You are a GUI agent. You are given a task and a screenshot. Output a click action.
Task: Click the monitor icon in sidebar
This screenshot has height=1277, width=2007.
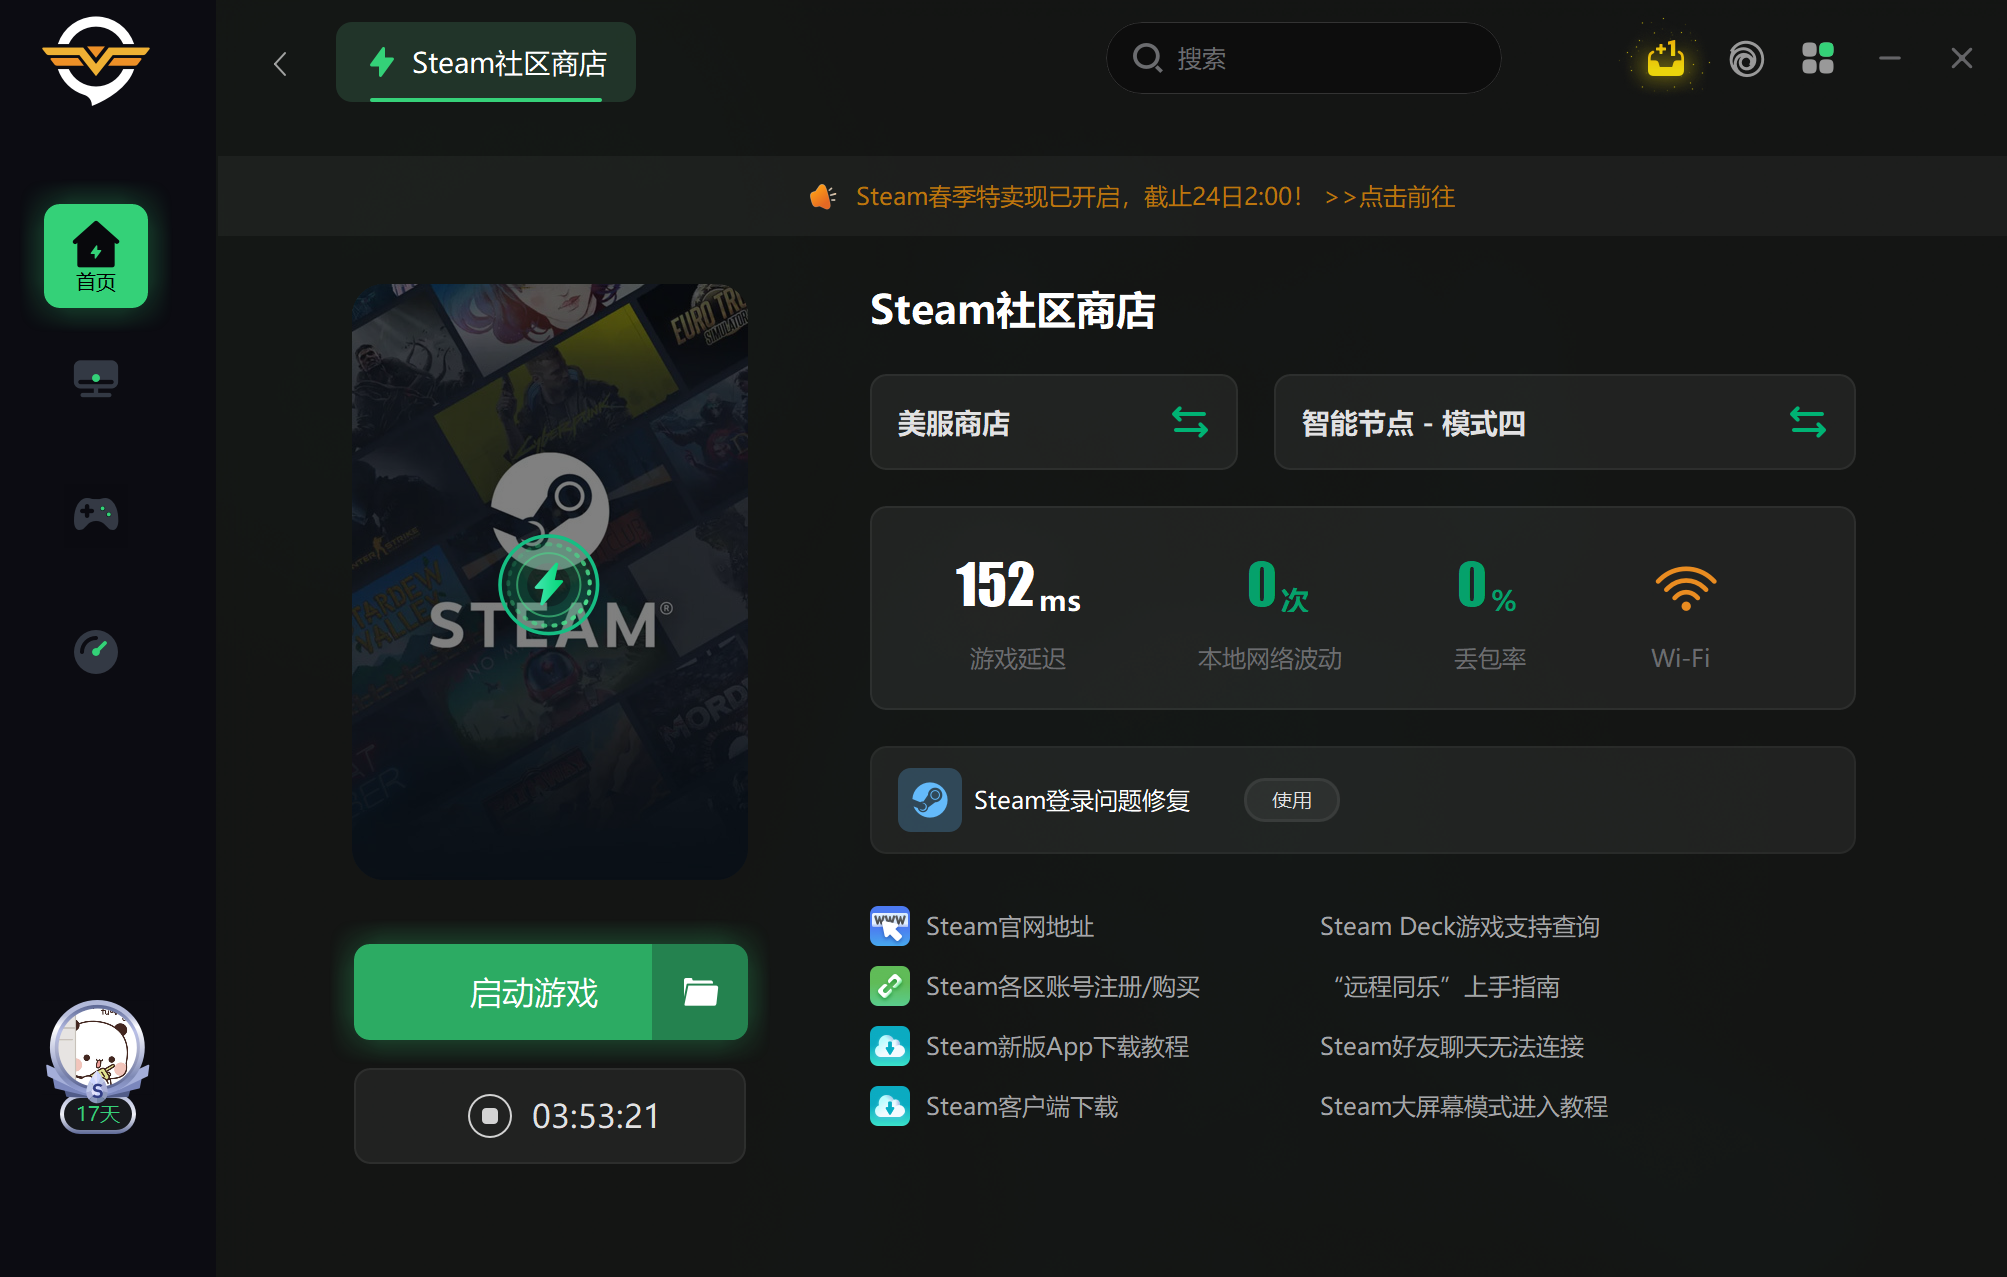[96, 379]
